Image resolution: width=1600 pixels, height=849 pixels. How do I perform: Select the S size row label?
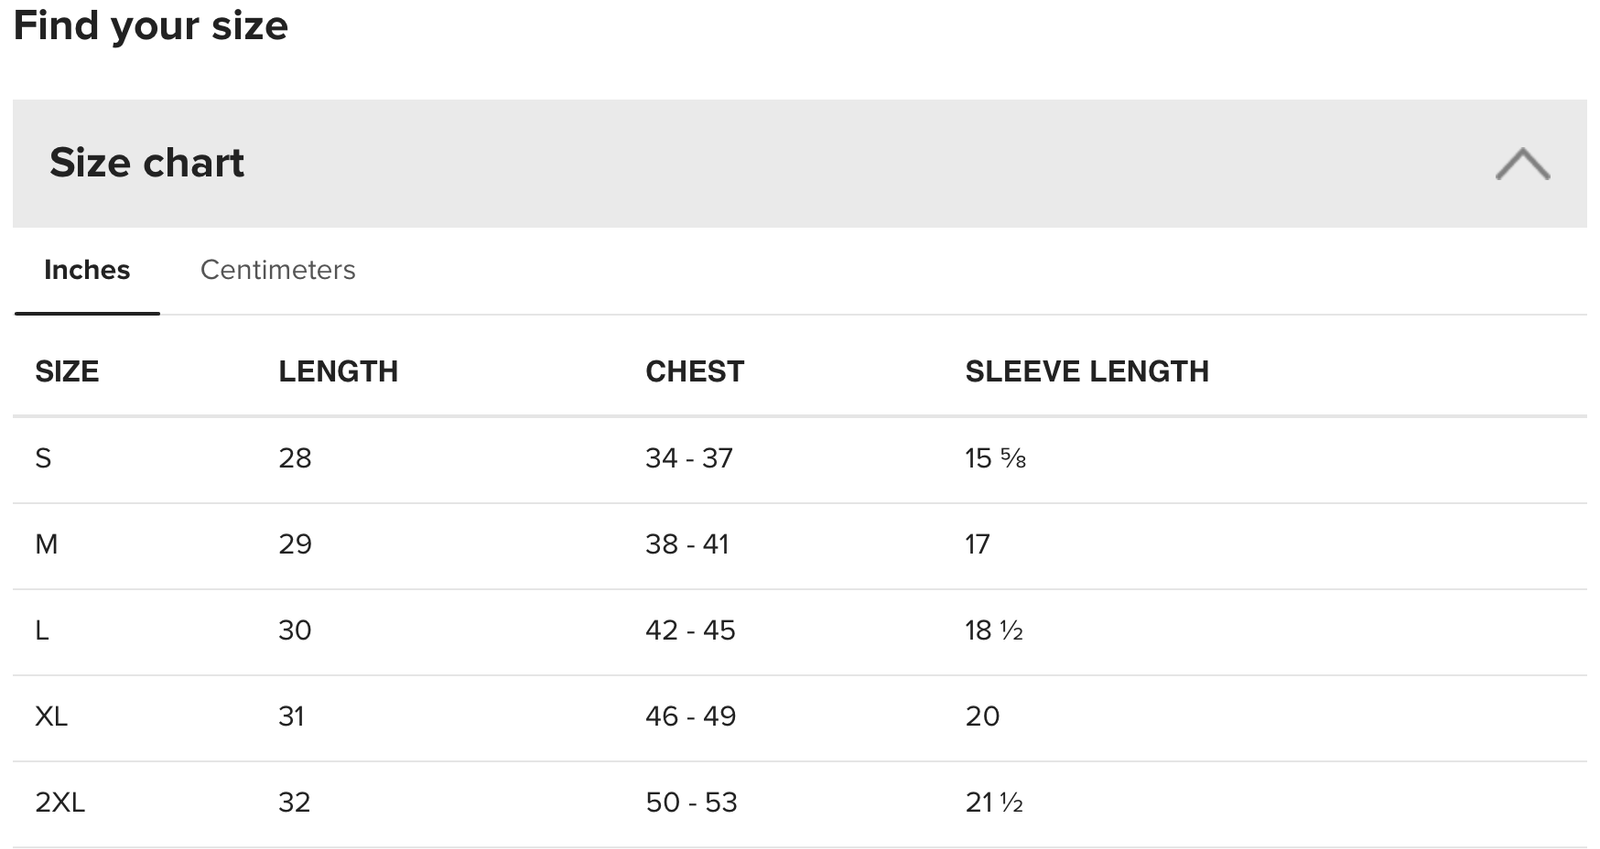click(x=43, y=458)
